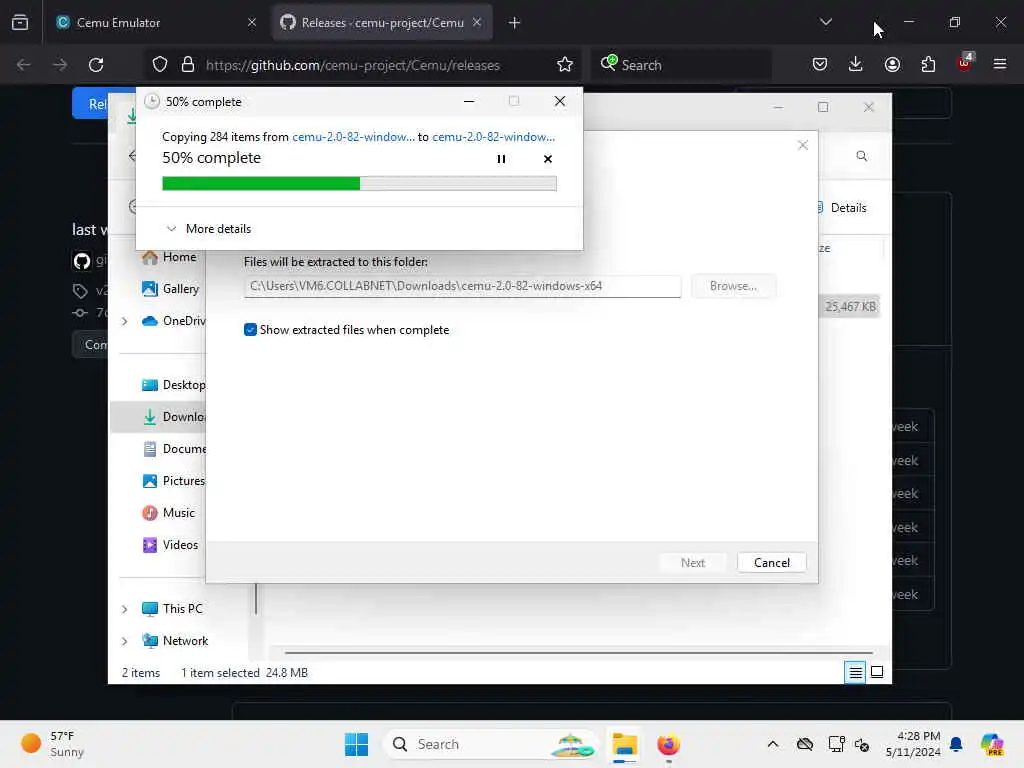Click the Browse button
The width and height of the screenshot is (1024, 768).
point(733,286)
